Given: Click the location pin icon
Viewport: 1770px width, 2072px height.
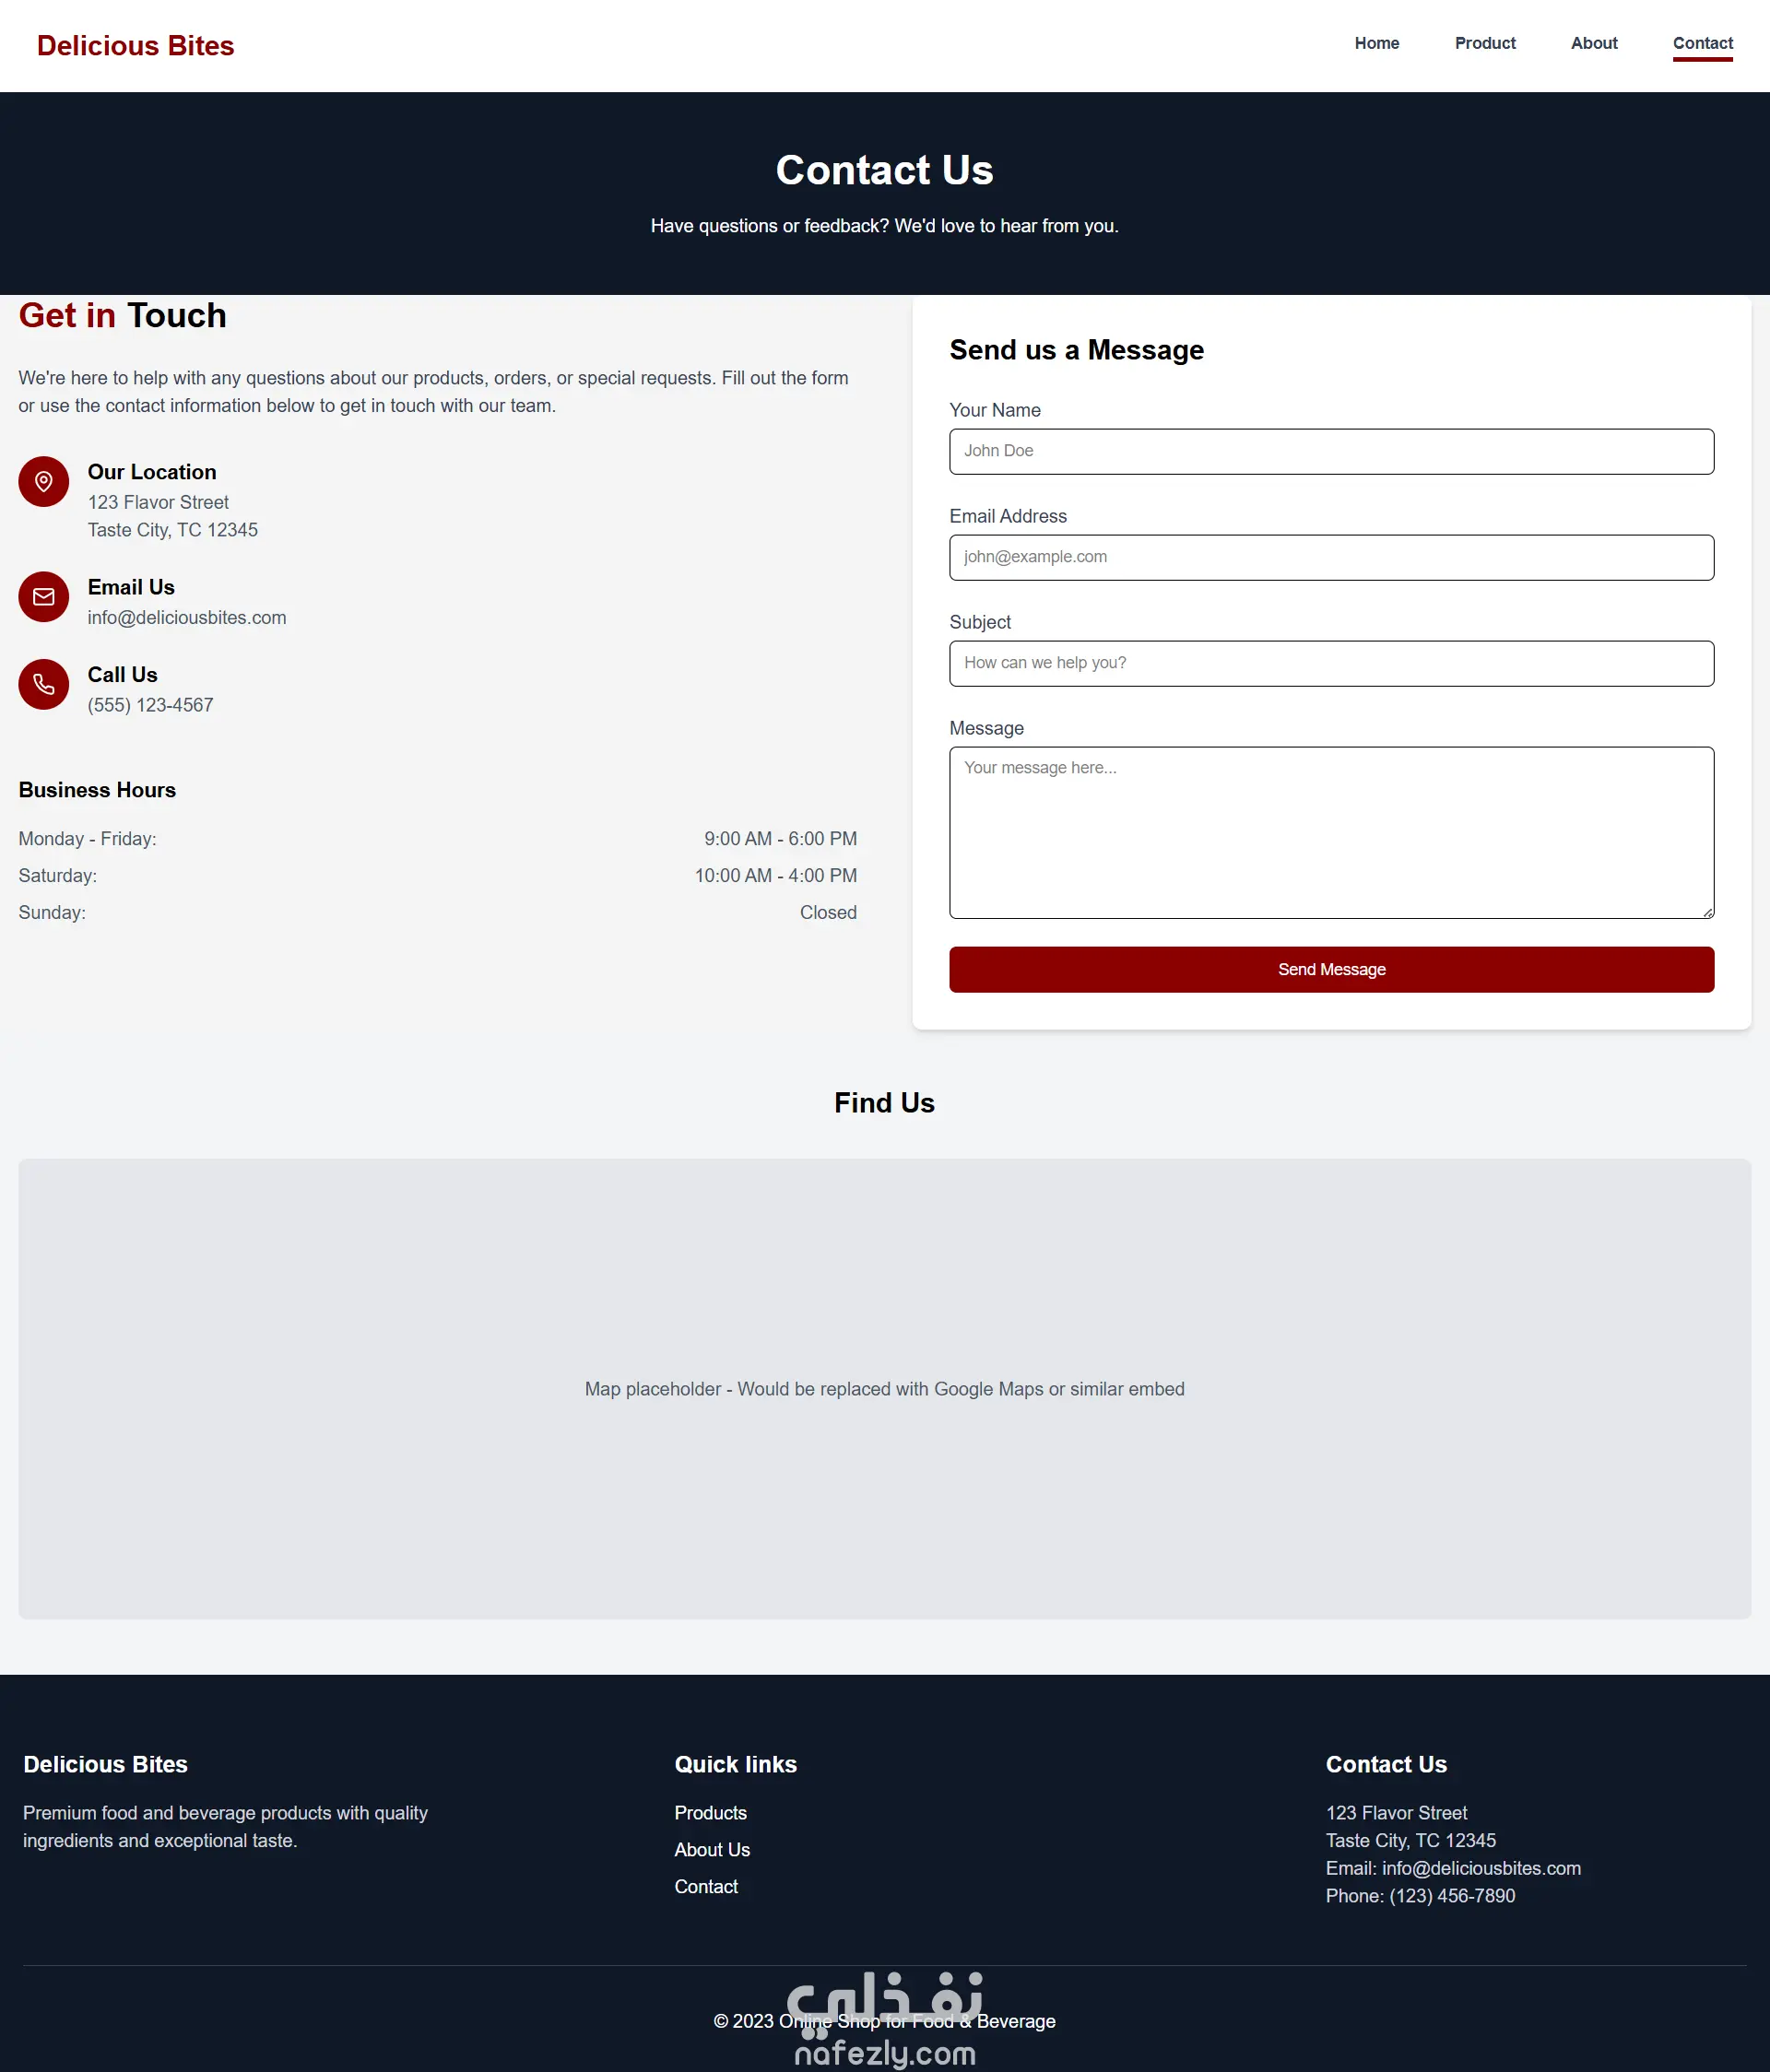Looking at the screenshot, I should (44, 482).
